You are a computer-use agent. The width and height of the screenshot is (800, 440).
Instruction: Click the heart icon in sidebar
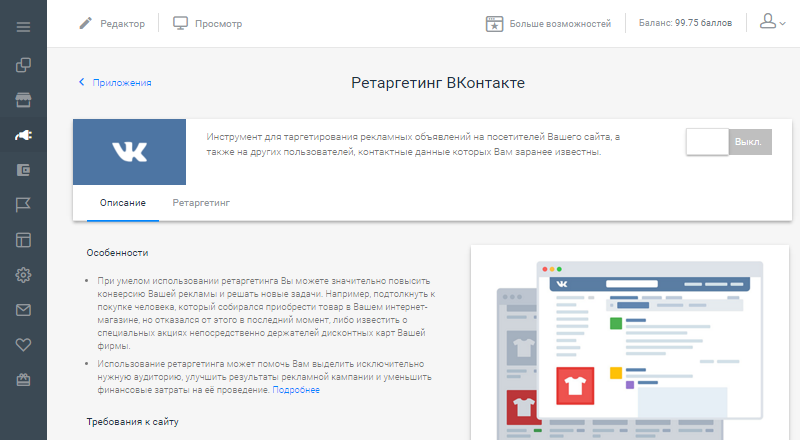[23, 345]
